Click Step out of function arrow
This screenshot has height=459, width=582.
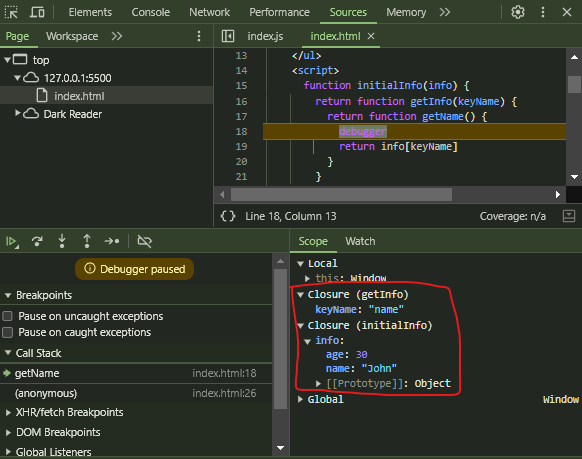[87, 241]
